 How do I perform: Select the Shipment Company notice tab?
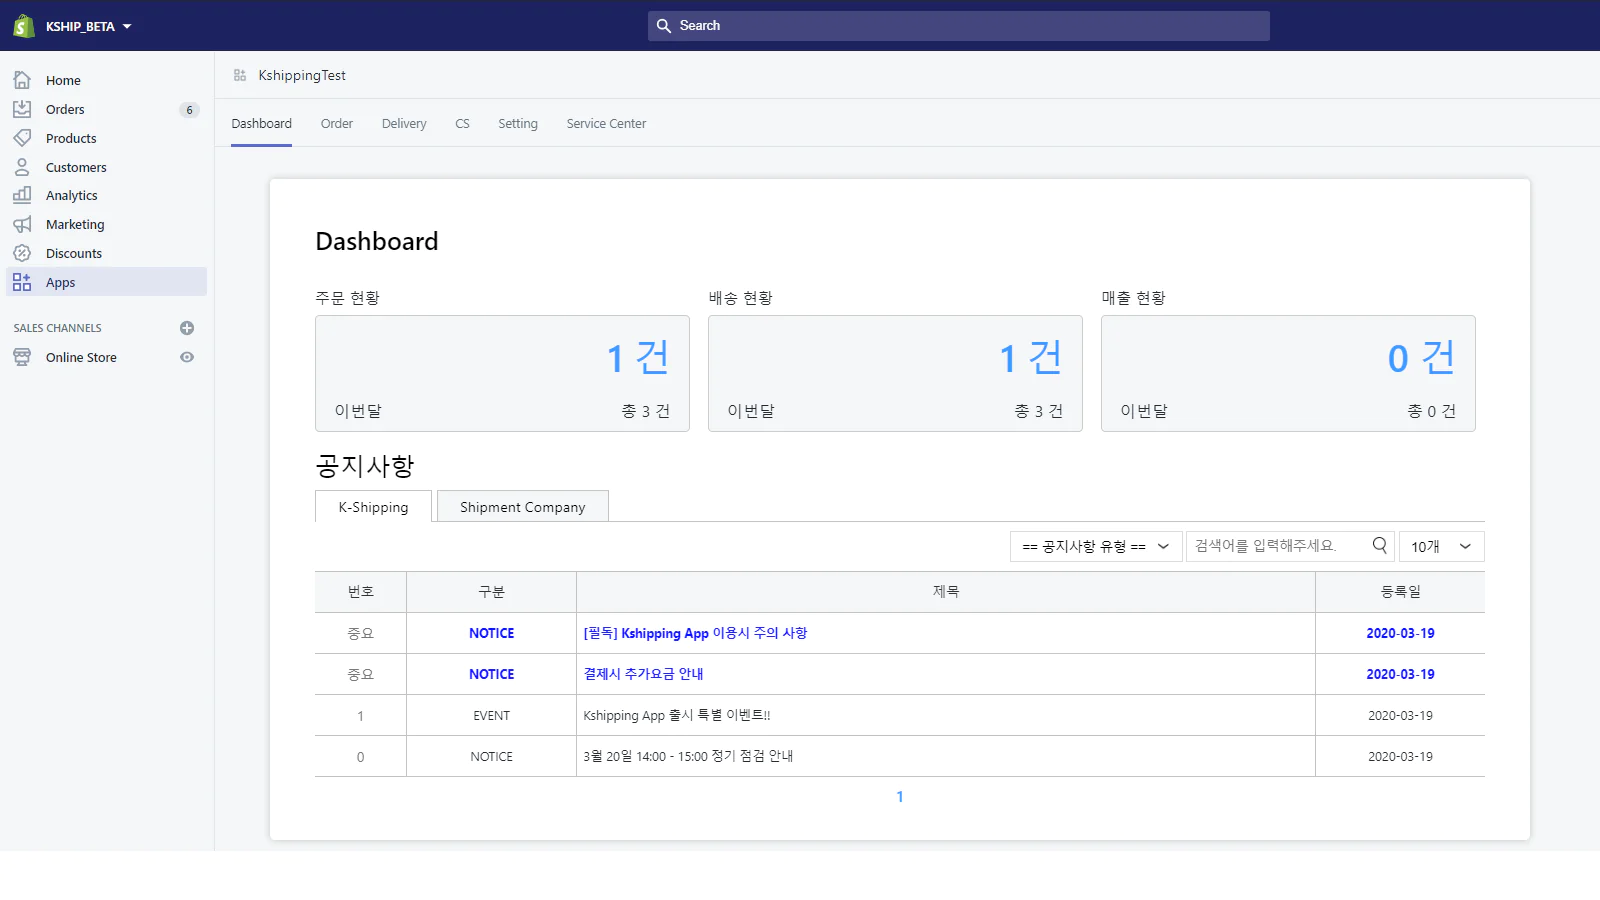522,507
